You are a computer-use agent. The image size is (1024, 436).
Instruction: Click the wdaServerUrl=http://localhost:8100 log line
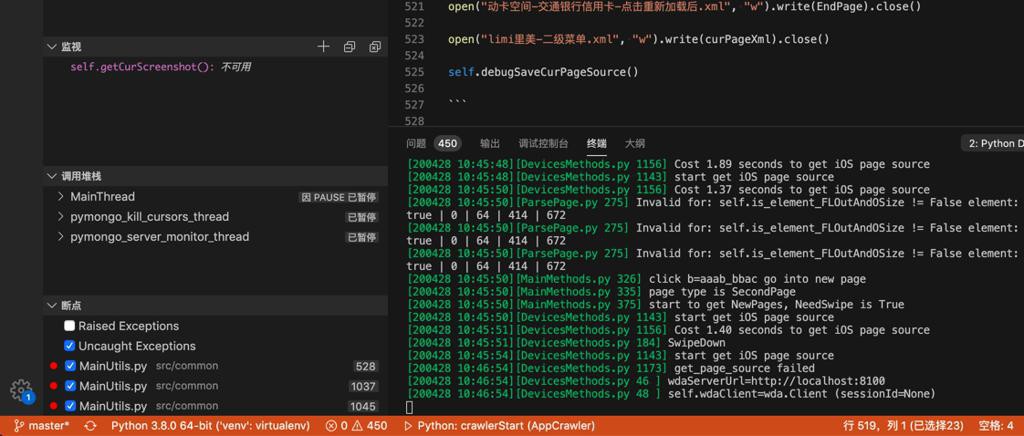tap(646, 381)
